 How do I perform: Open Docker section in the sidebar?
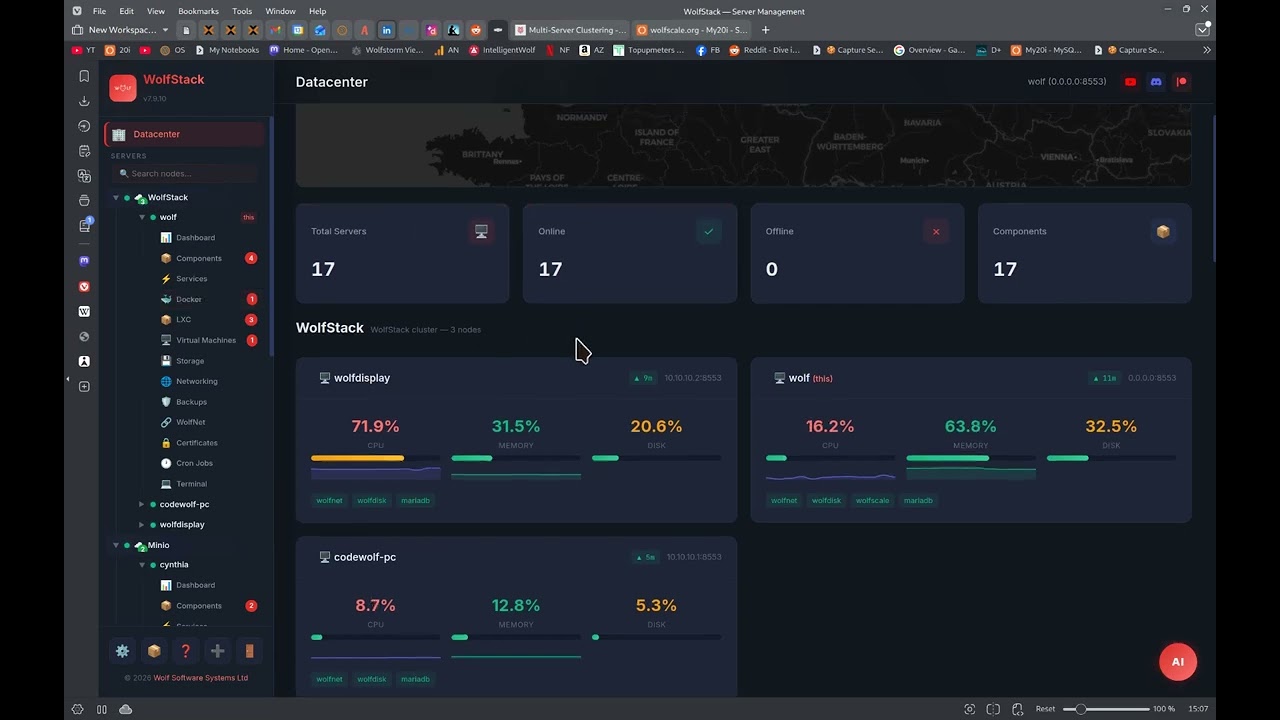coord(189,299)
